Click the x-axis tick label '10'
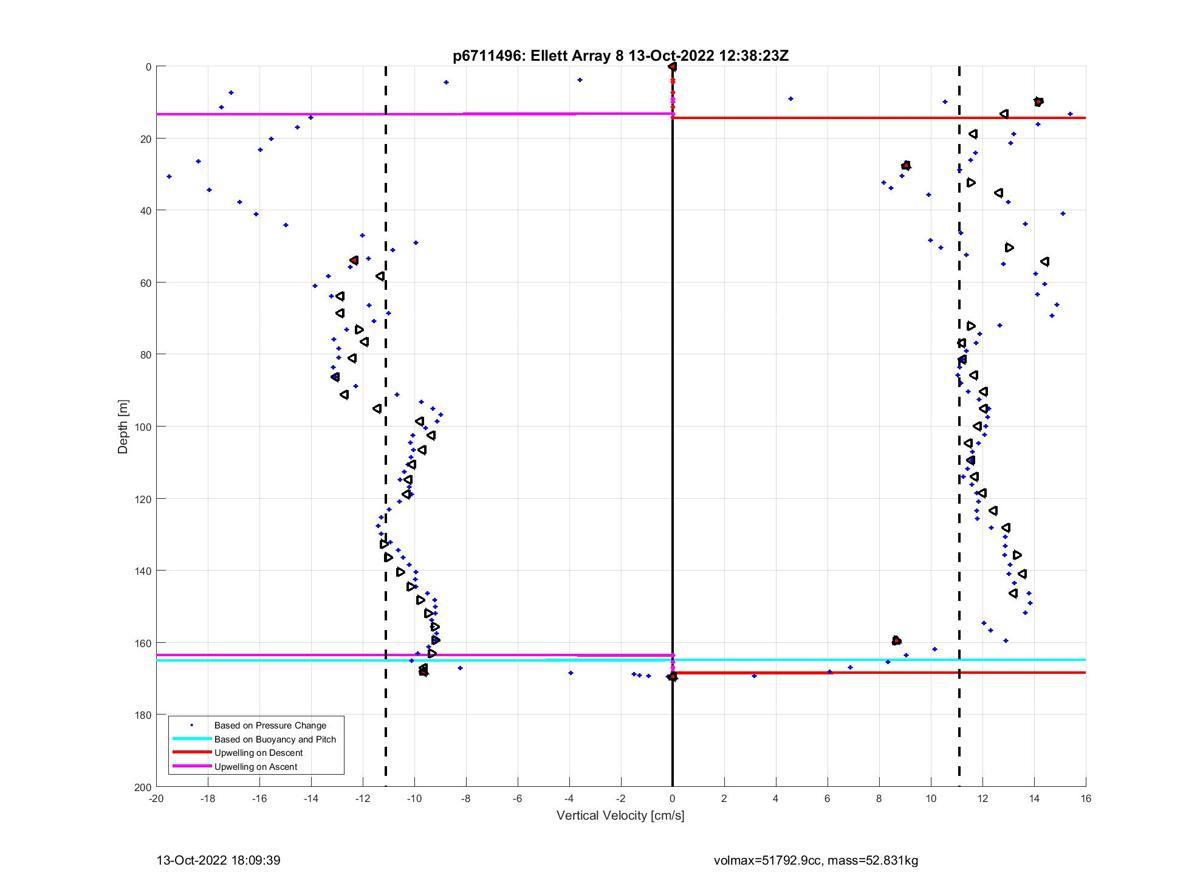1200x885 pixels. click(931, 798)
